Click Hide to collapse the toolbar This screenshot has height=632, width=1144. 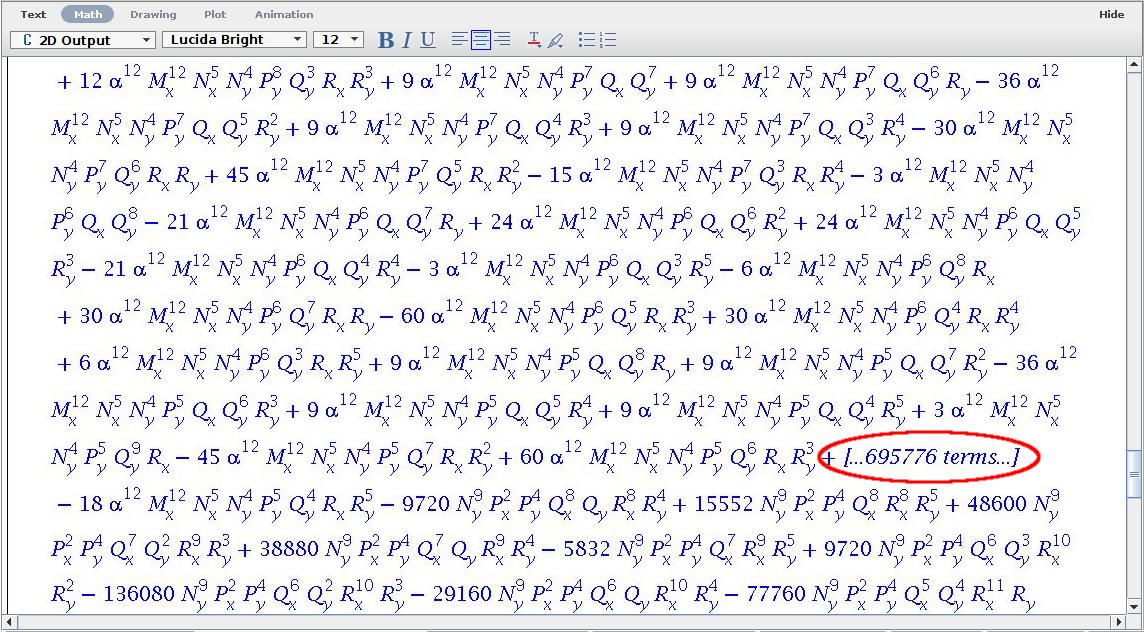coord(1111,15)
